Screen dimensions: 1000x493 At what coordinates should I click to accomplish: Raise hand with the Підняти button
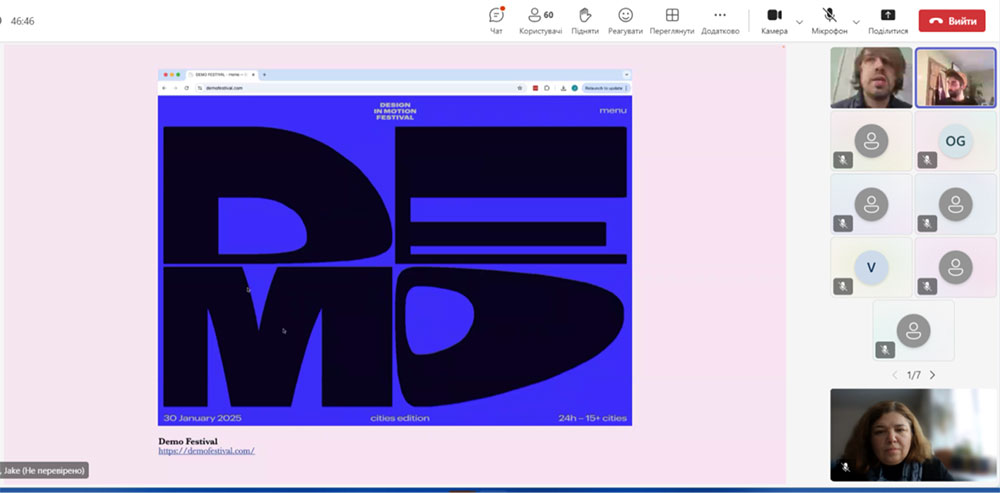pos(585,21)
